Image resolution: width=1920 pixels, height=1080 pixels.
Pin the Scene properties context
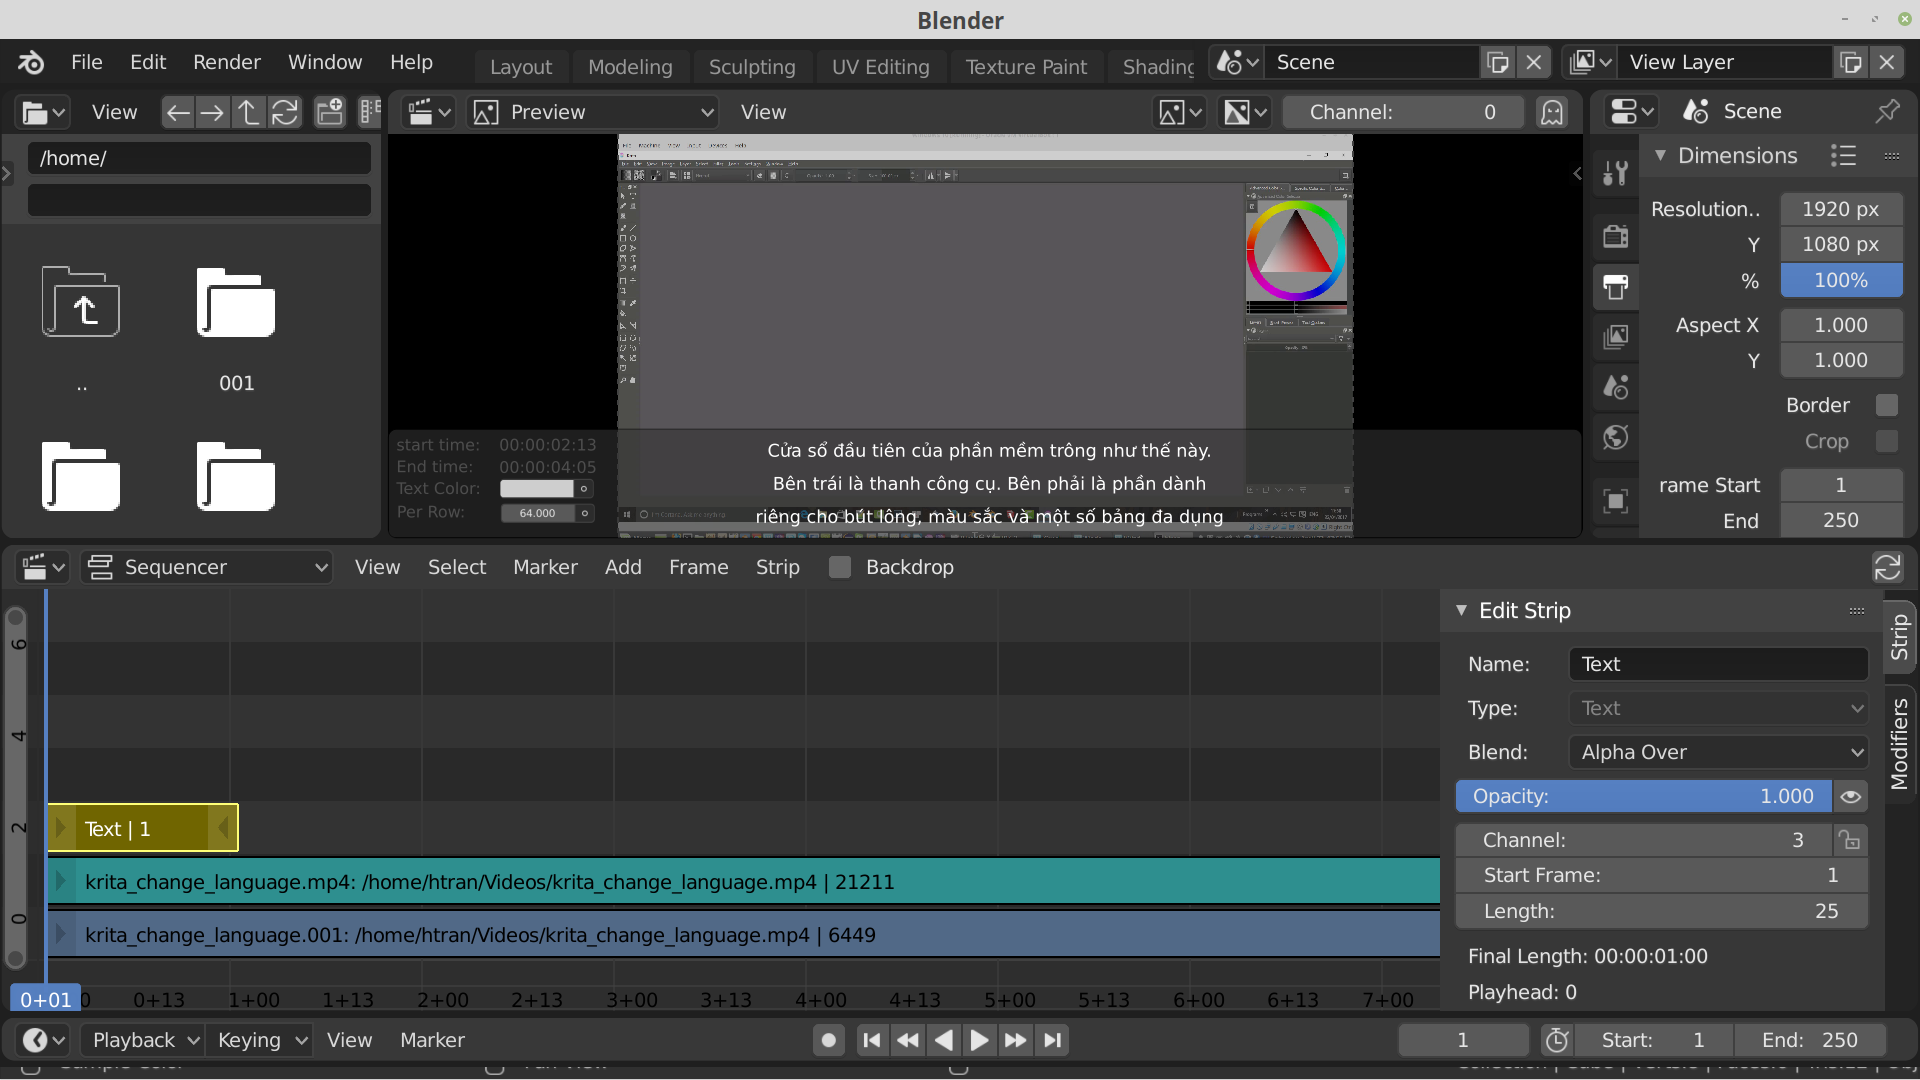tap(1887, 111)
